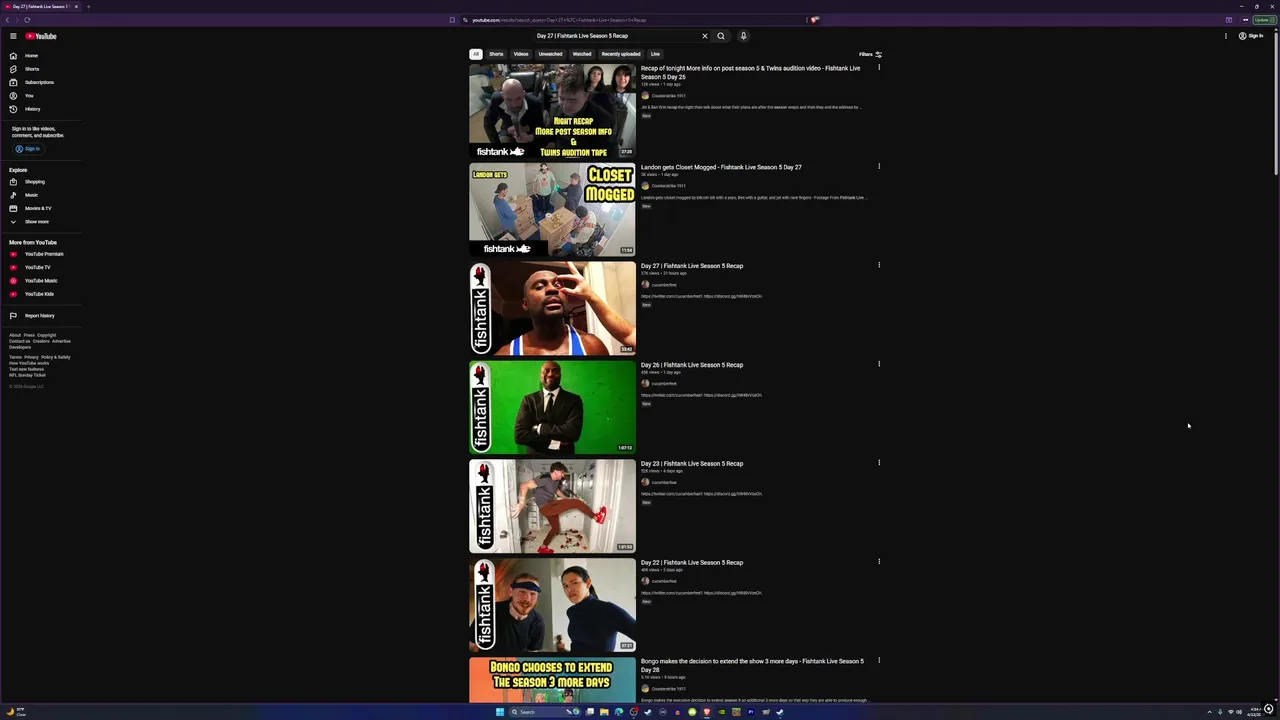Click the sidebar Sign in button
Image resolution: width=1280 pixels, height=720 pixels.
tap(28, 149)
